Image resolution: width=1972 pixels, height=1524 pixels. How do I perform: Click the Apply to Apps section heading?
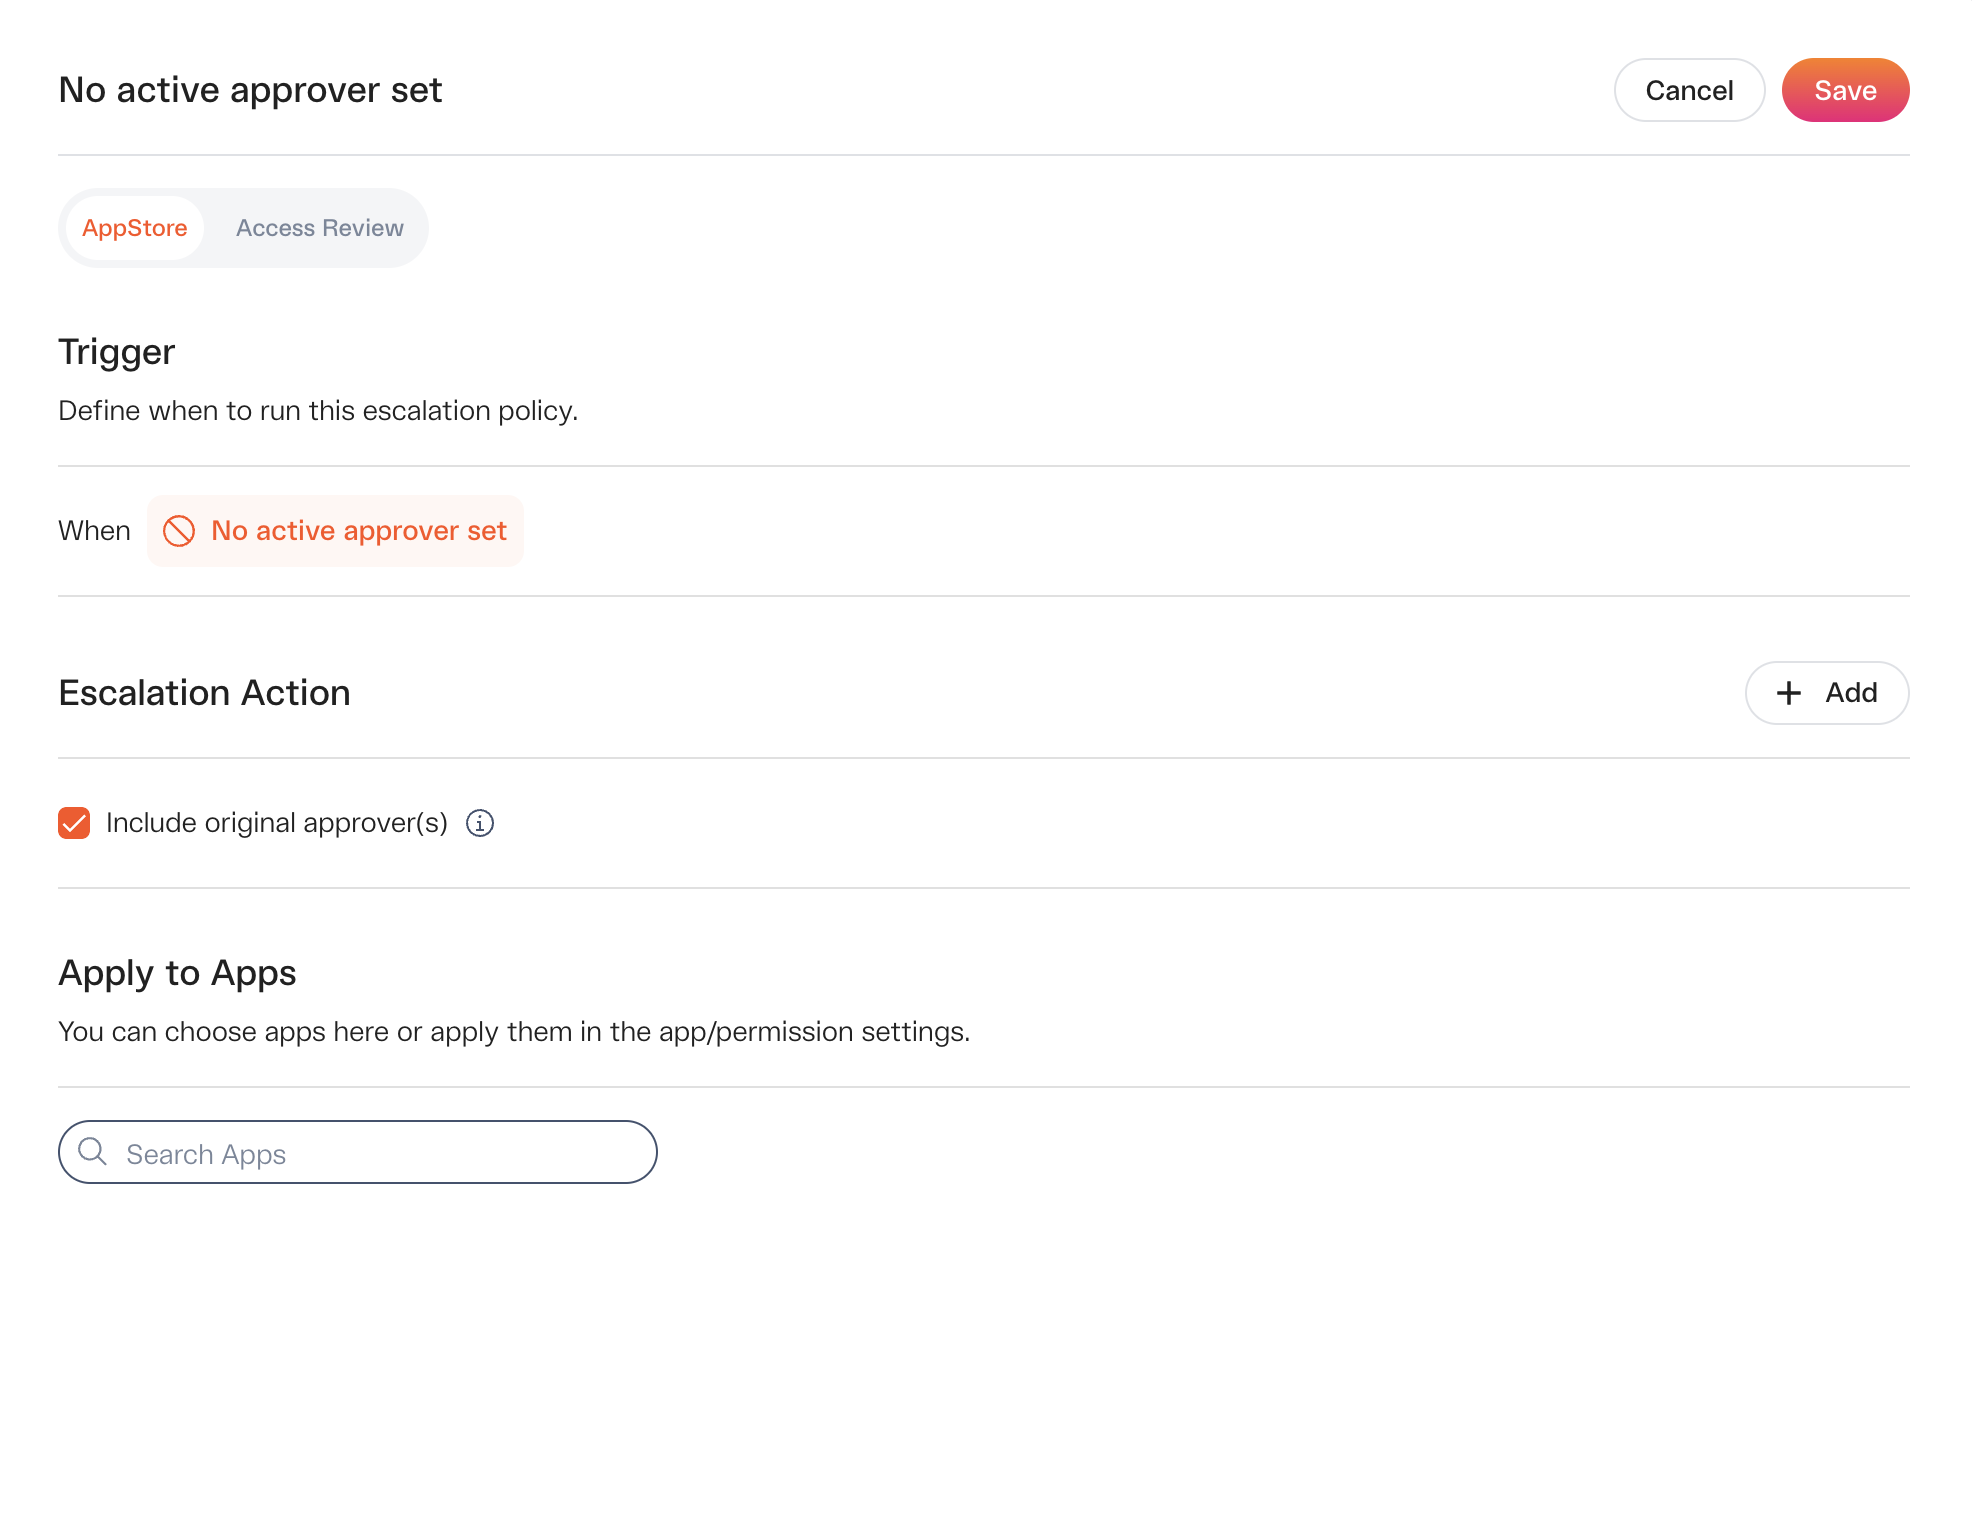click(178, 973)
